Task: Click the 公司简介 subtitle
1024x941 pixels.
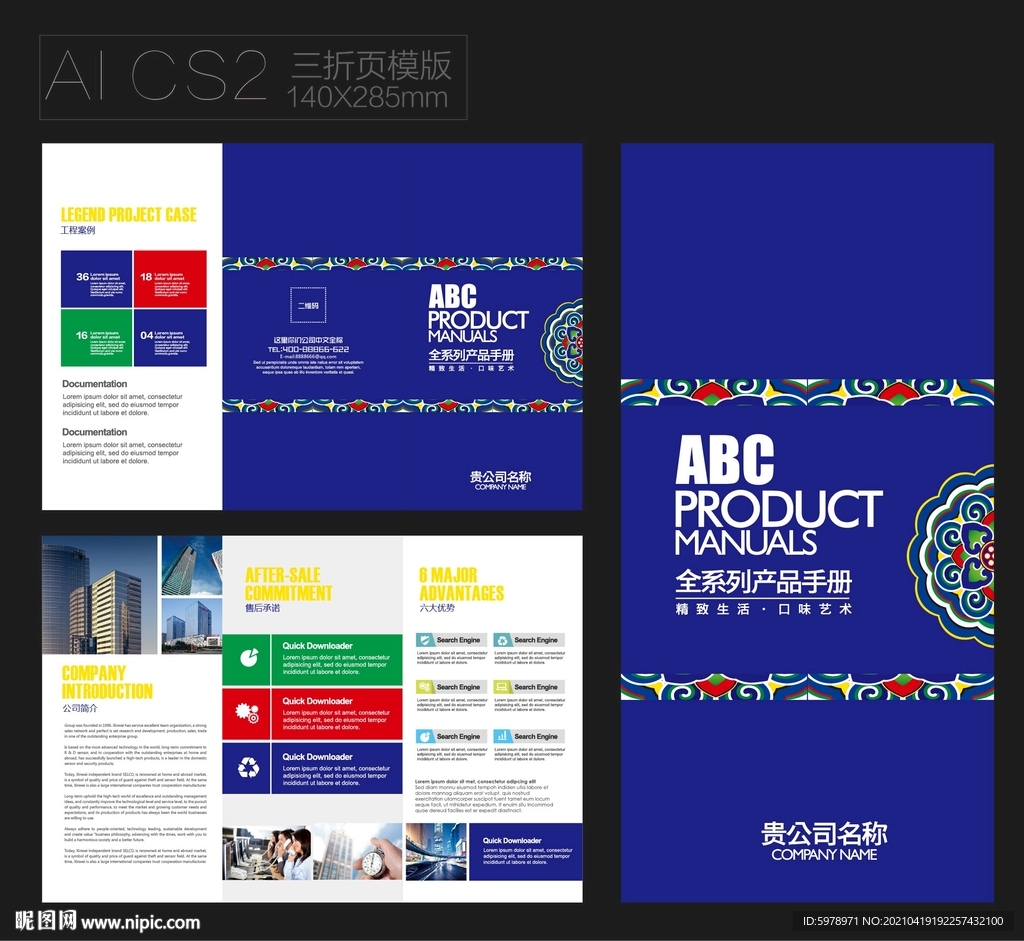Action: click(80, 708)
